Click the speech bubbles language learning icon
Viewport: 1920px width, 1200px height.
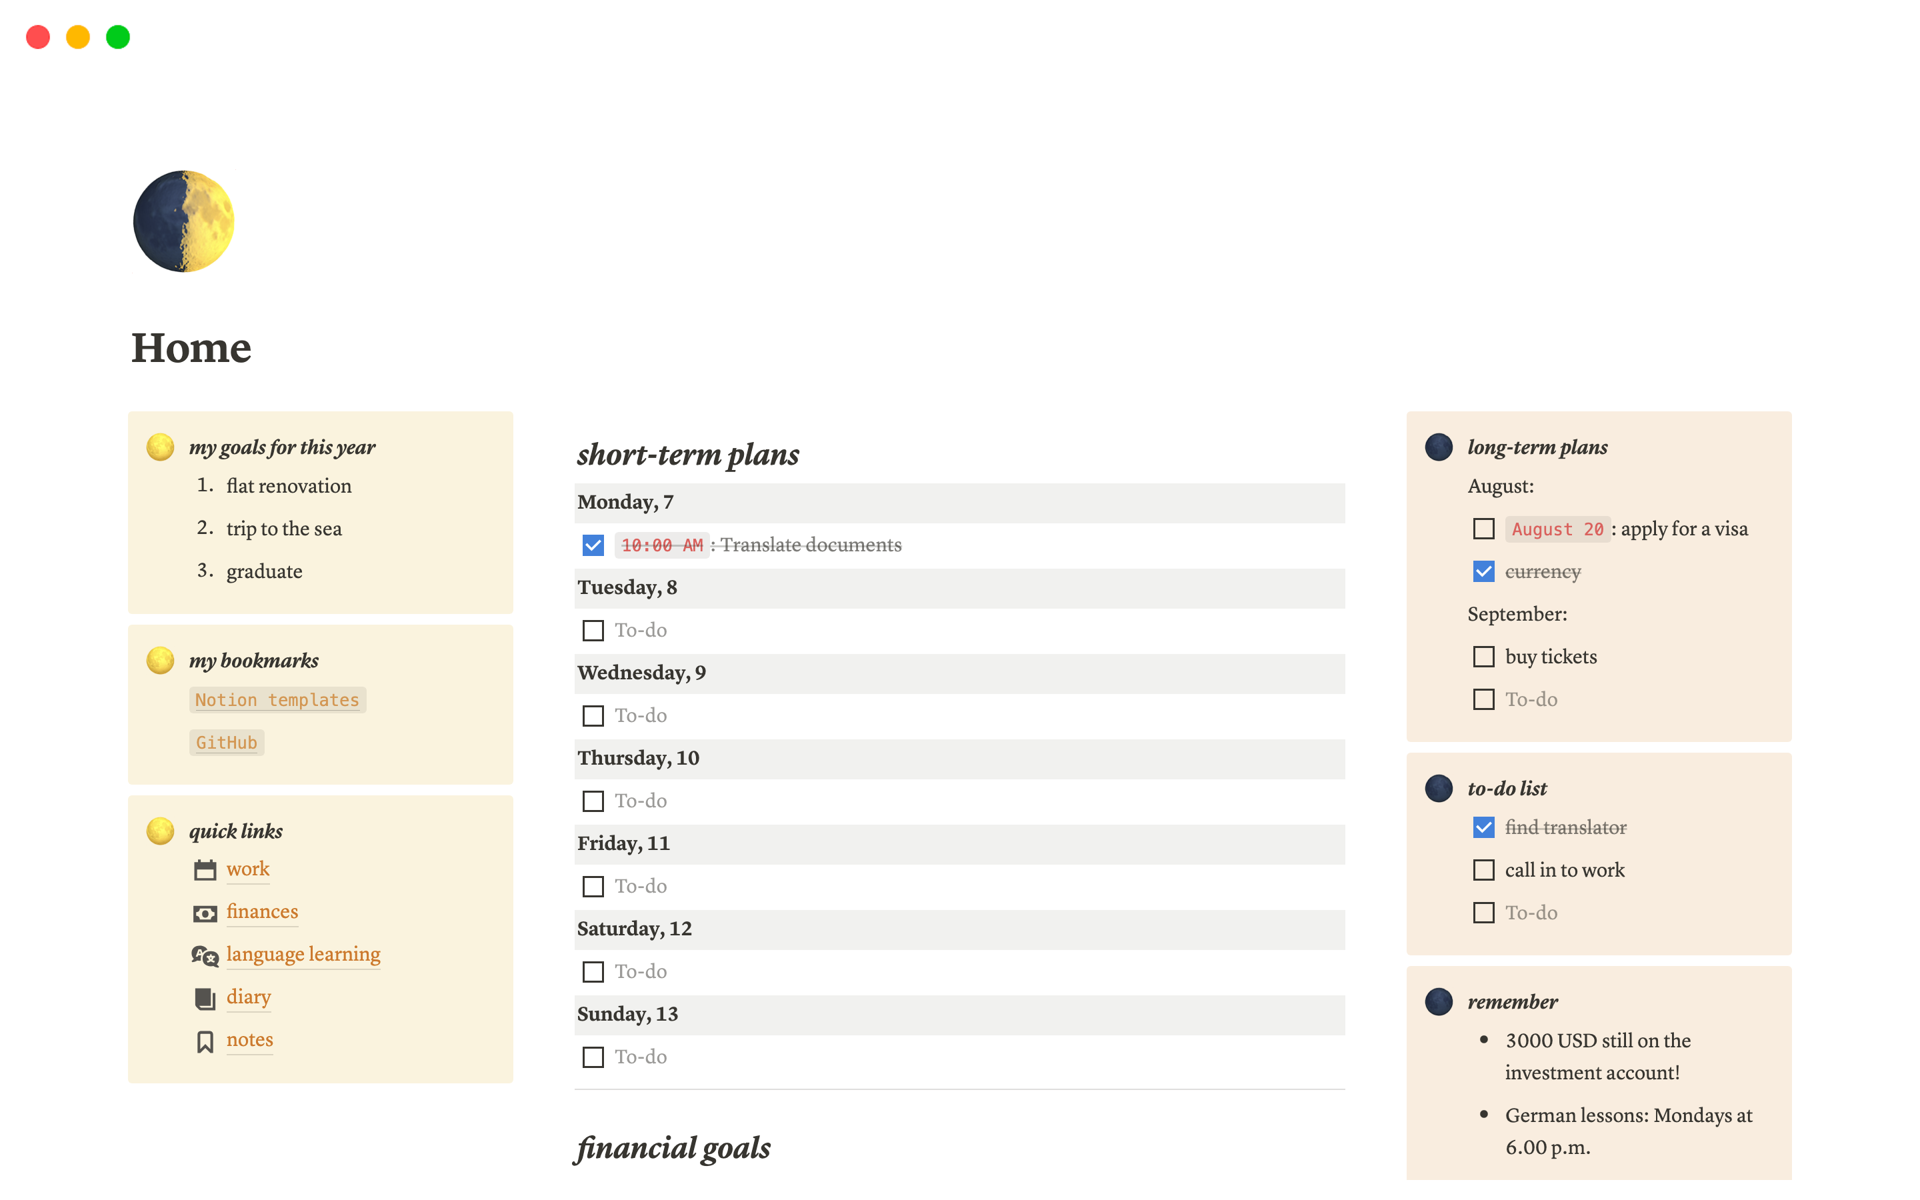coord(205,956)
